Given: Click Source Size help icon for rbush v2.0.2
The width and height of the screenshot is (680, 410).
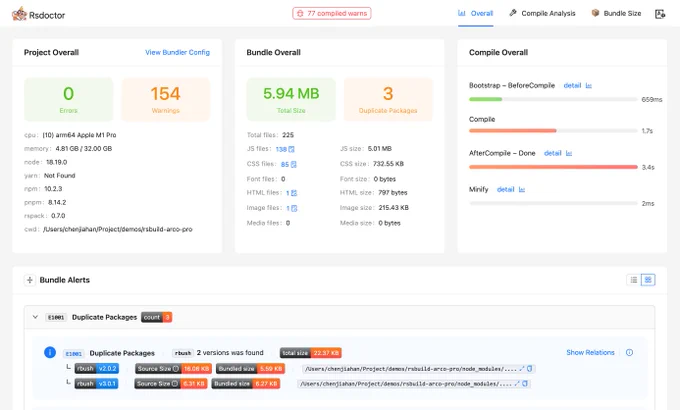Looking at the screenshot, I should click(x=176, y=369).
